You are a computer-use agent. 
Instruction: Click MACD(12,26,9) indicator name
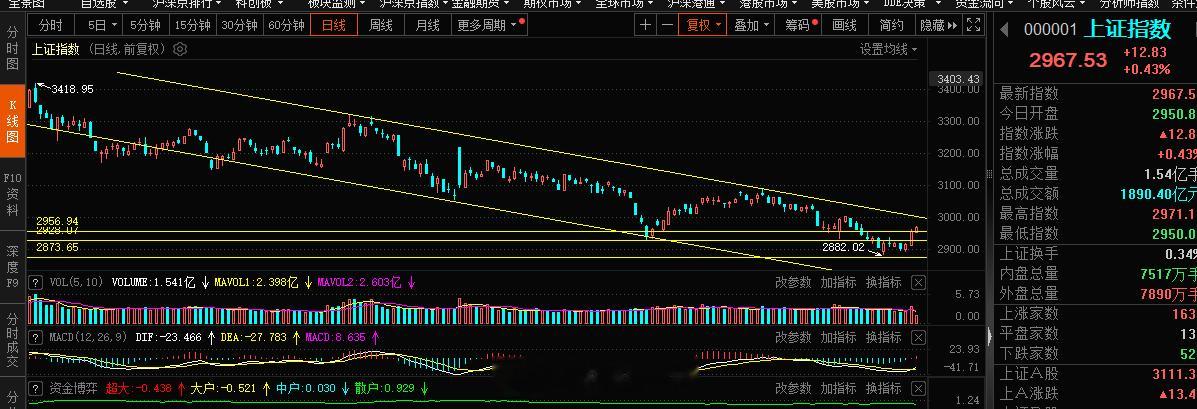coord(89,337)
